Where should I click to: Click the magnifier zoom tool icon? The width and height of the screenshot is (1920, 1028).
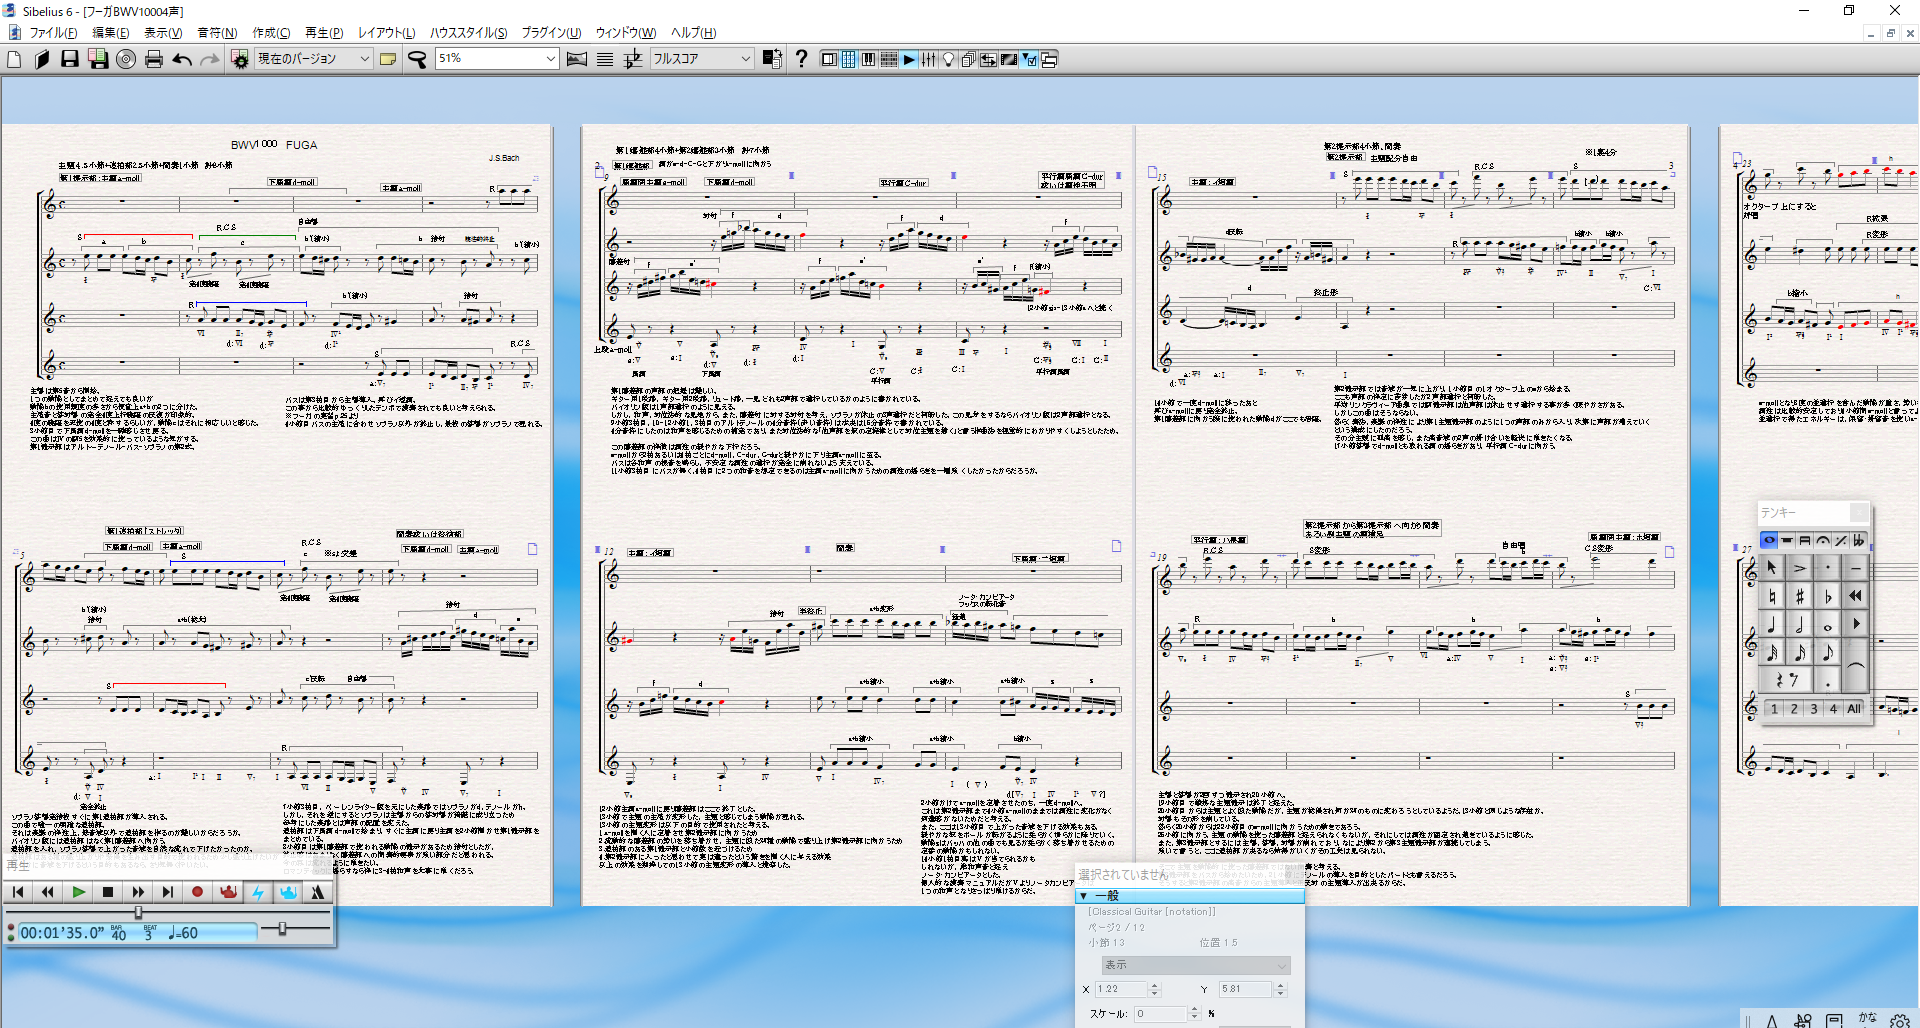417,59
